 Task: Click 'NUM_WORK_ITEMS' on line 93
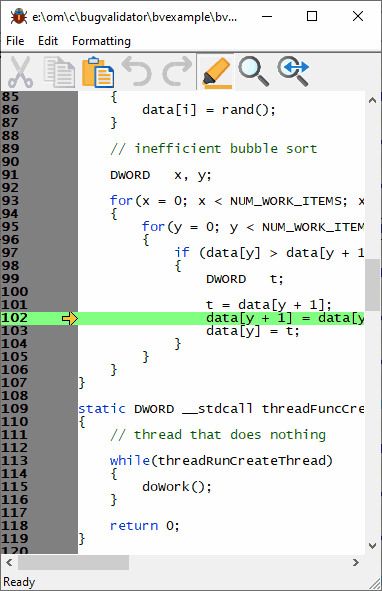tap(285, 201)
